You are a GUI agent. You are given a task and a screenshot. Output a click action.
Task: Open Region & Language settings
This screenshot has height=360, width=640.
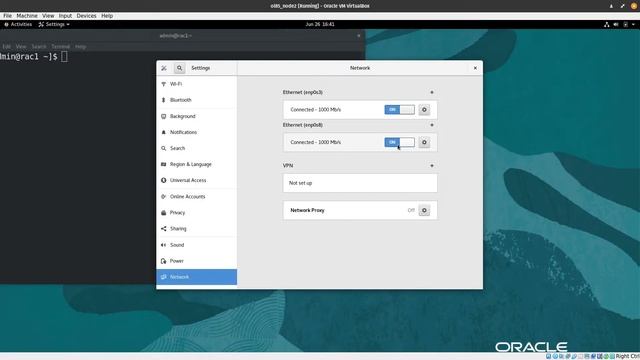196,164
